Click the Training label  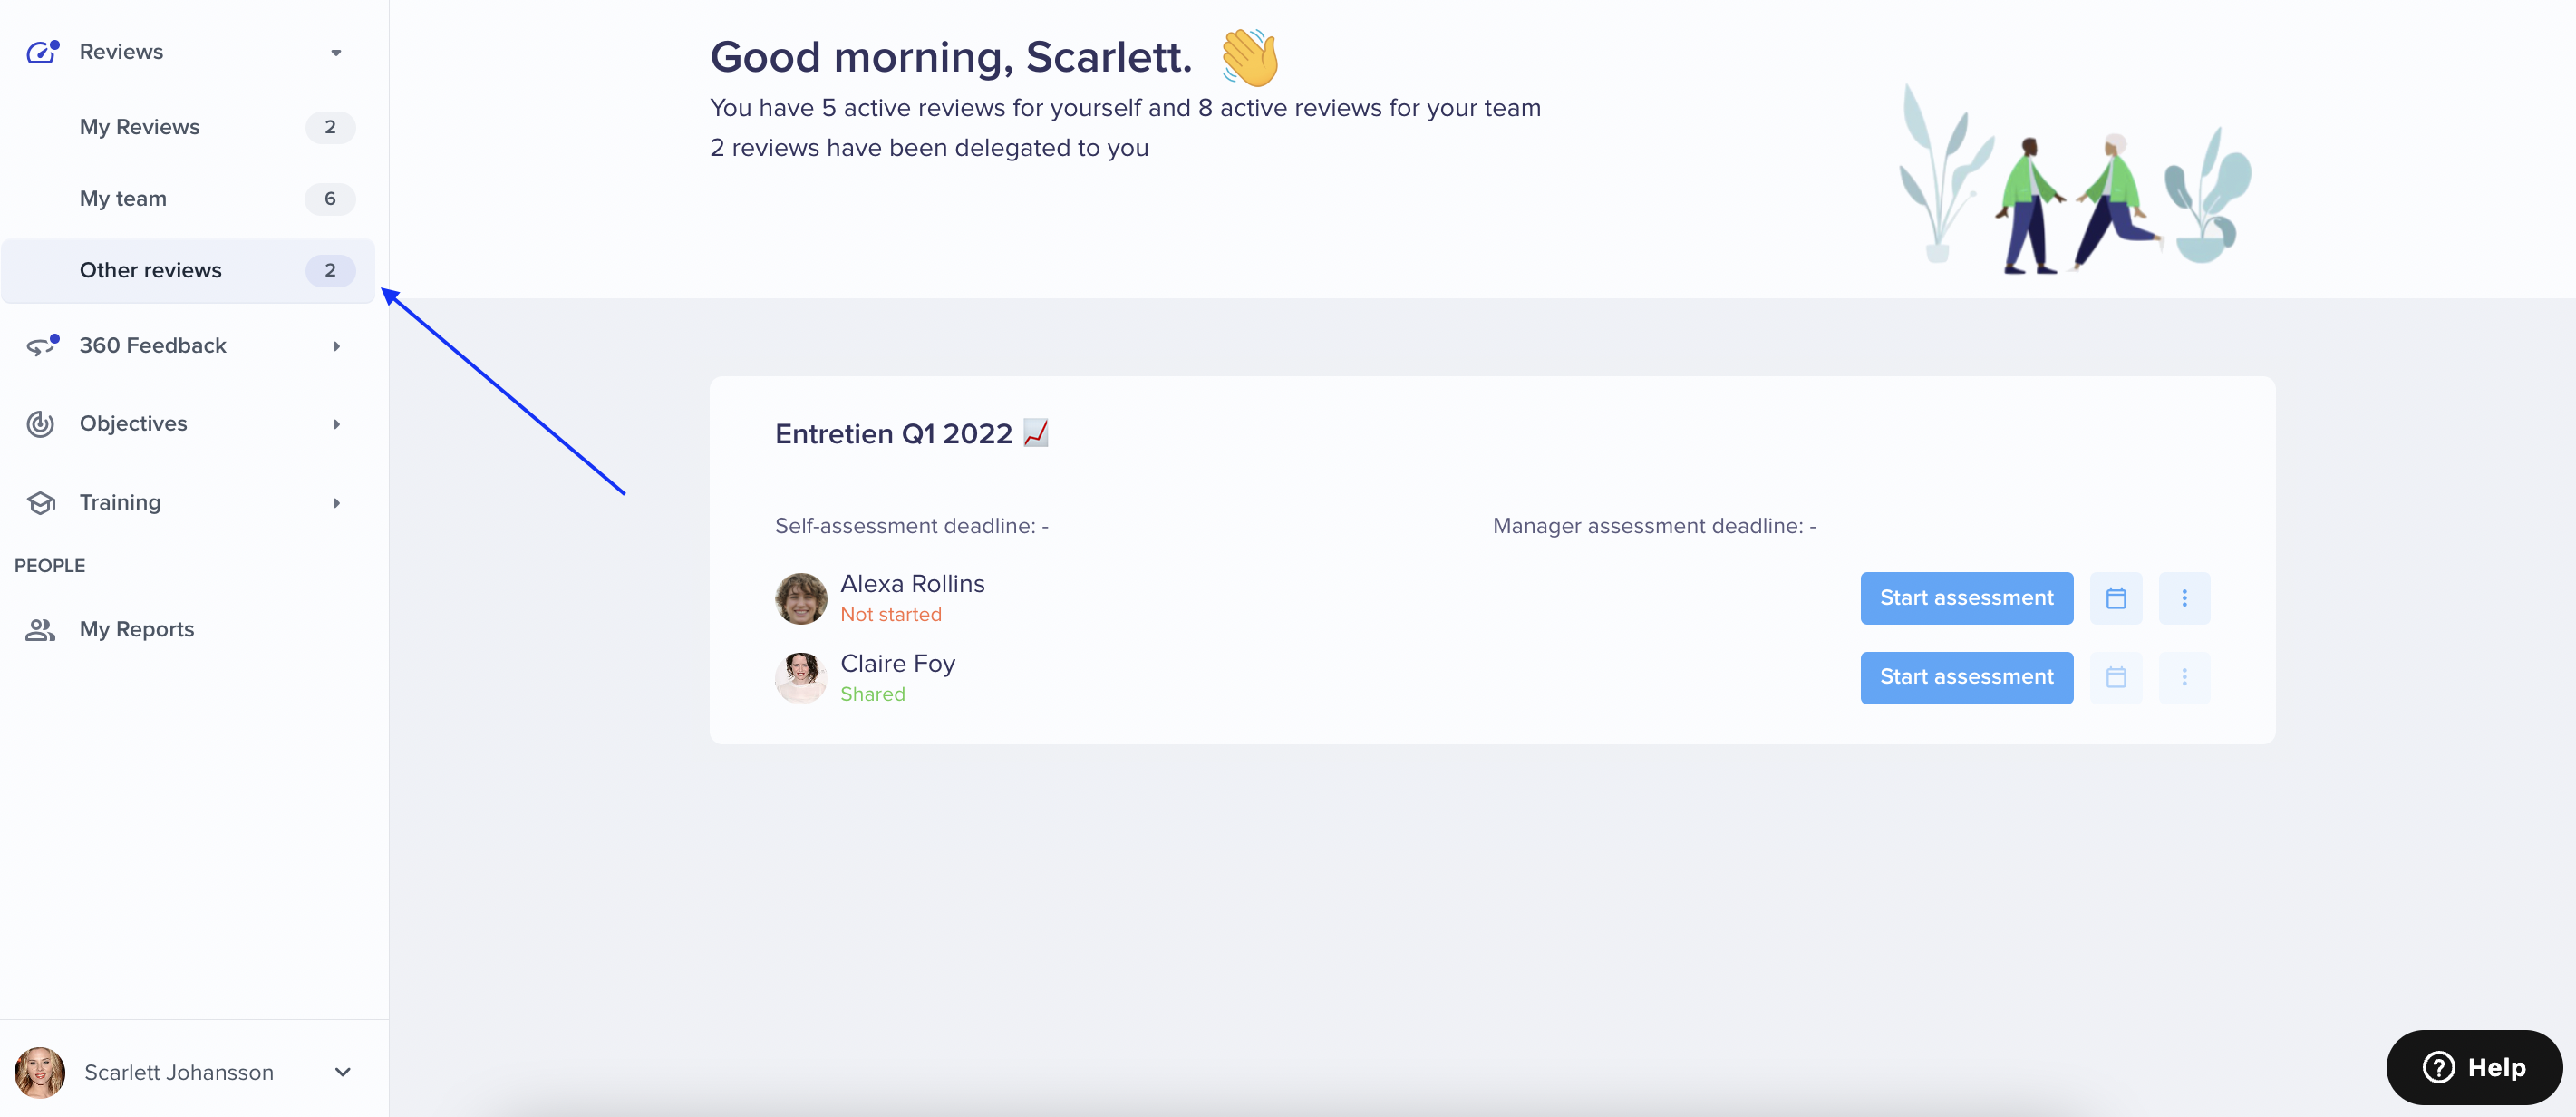tap(120, 502)
